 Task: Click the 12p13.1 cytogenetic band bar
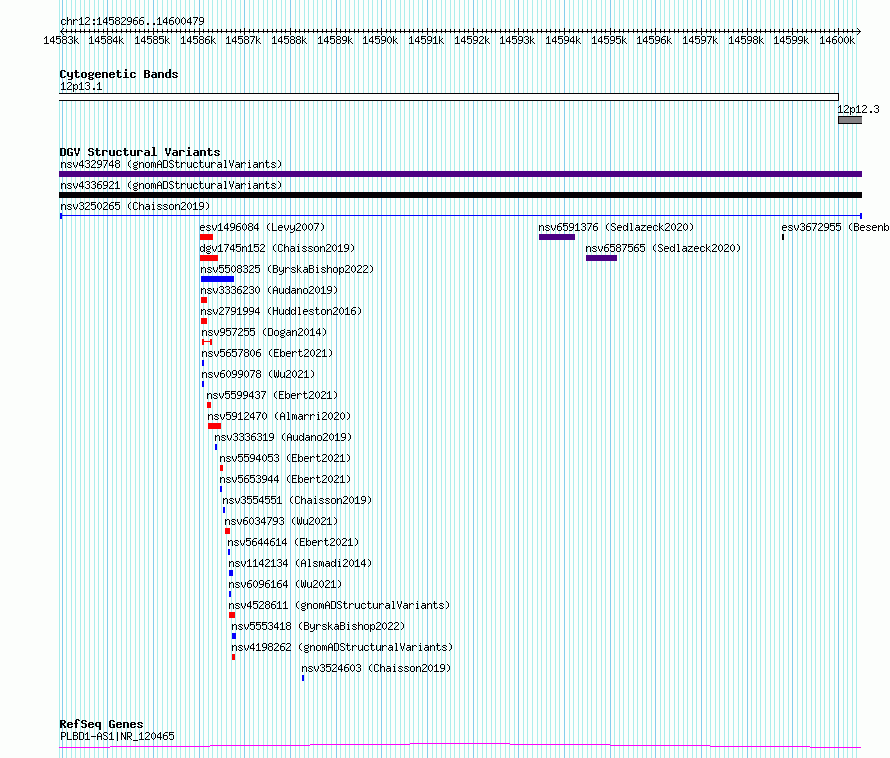(449, 97)
